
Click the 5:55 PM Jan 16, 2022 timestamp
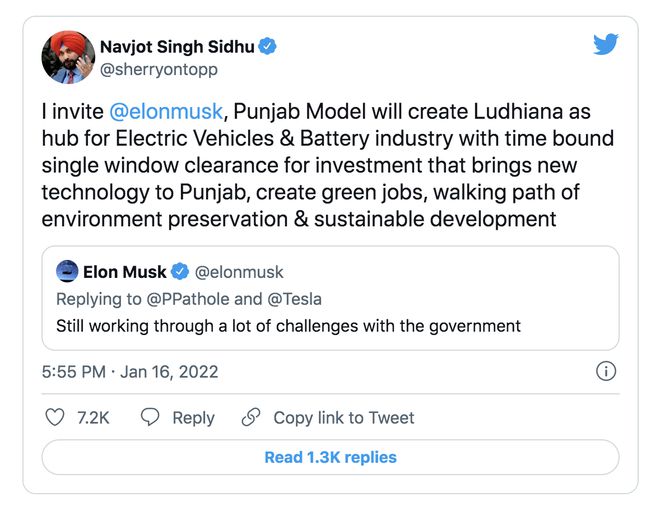coord(130,372)
